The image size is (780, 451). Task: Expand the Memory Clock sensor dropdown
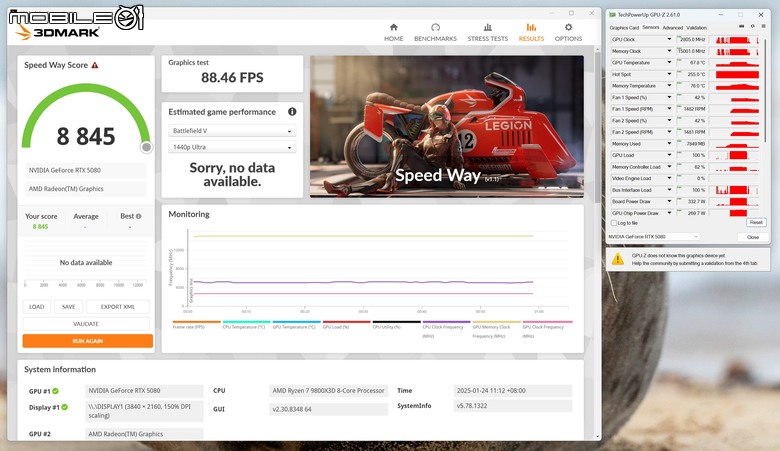(669, 51)
